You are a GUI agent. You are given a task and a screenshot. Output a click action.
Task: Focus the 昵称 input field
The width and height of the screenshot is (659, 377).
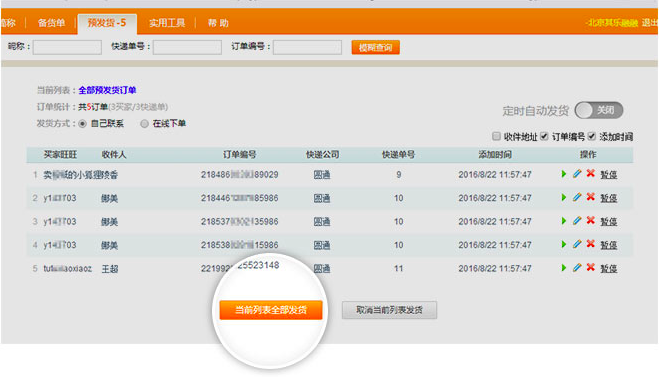(67, 47)
